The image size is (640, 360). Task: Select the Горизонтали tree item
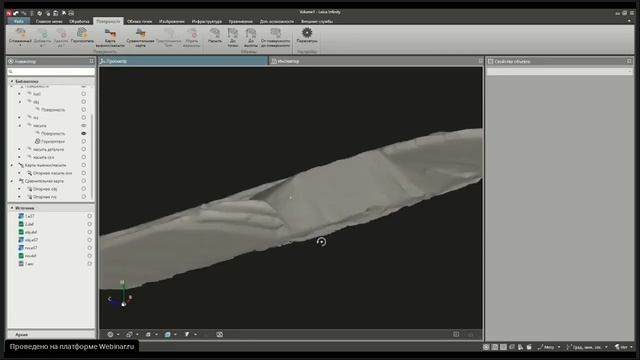click(x=53, y=141)
